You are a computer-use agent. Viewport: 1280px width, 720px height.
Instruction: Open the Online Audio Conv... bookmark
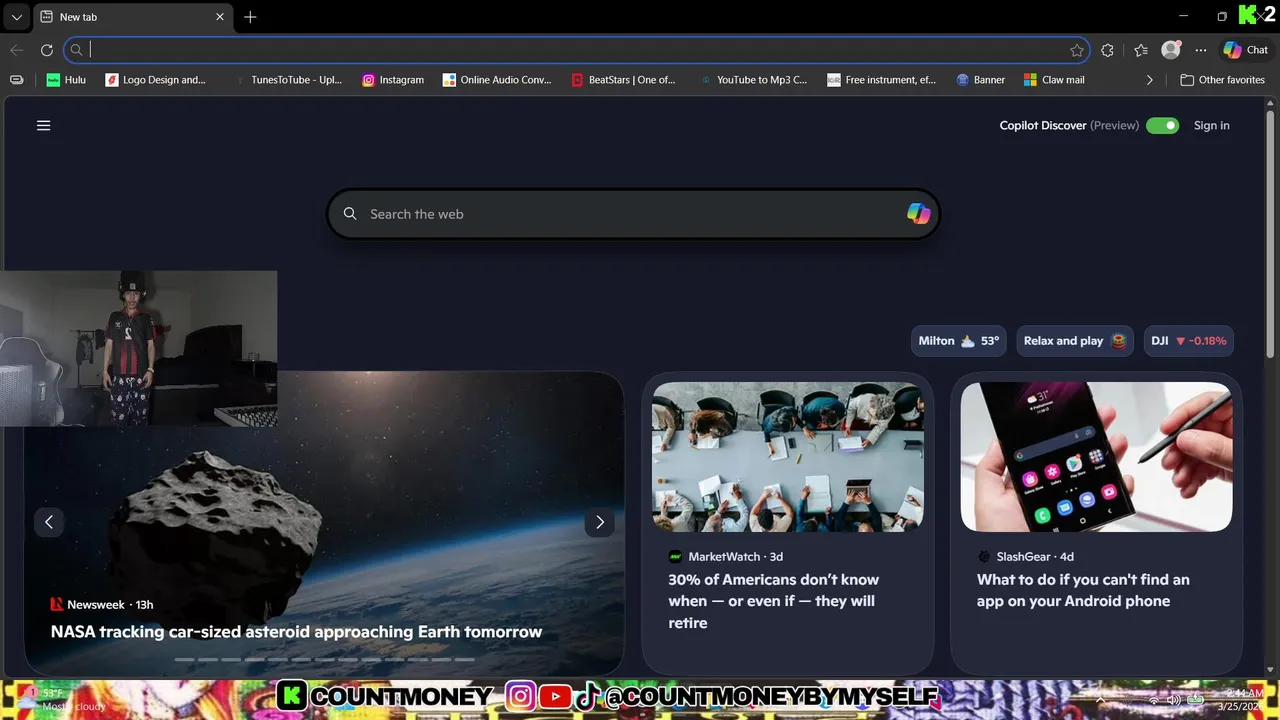click(x=497, y=80)
